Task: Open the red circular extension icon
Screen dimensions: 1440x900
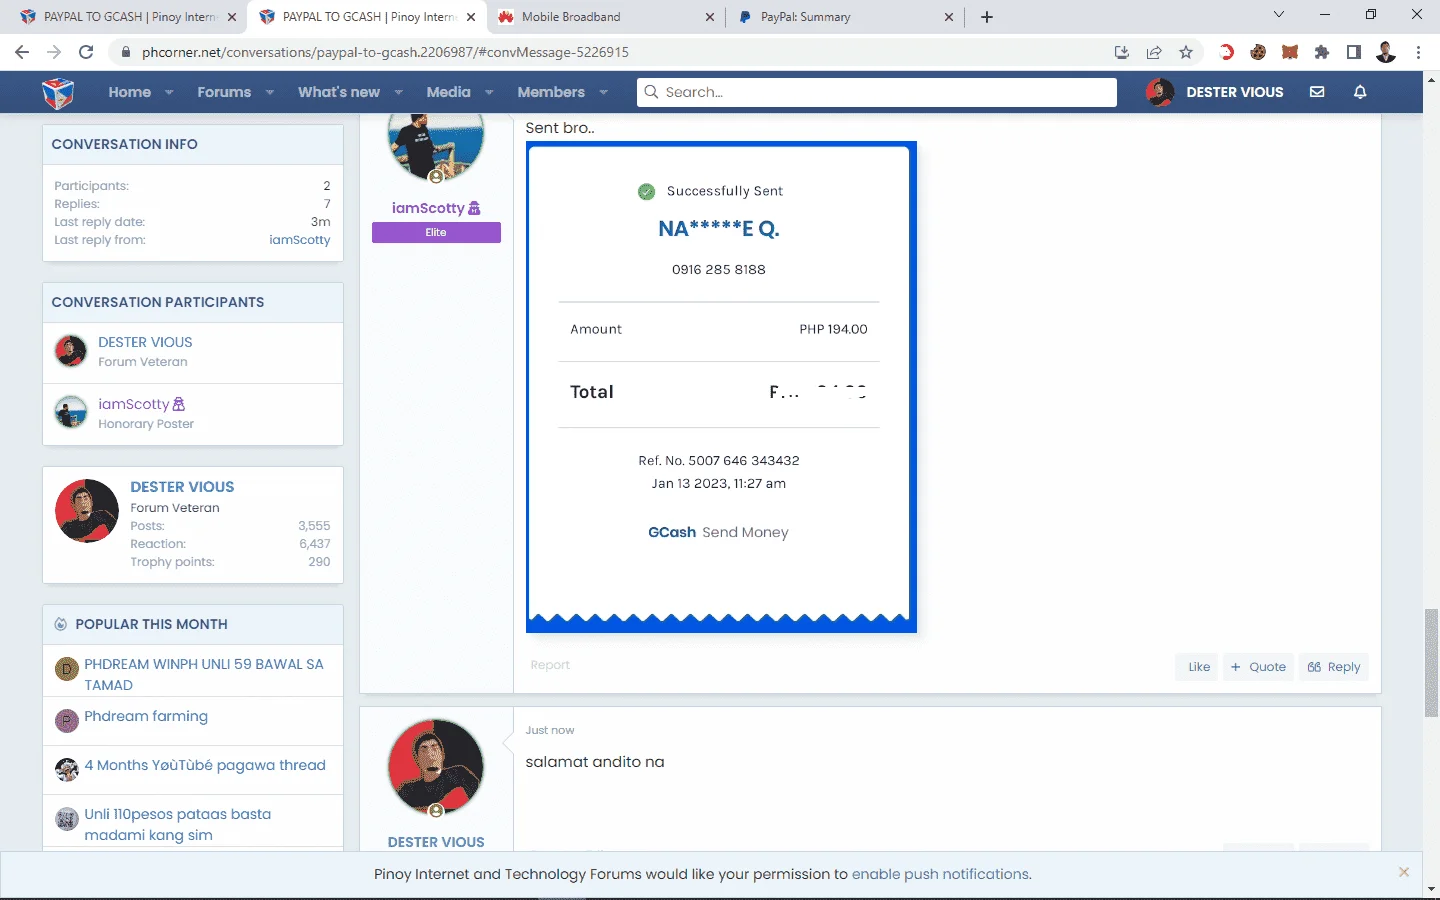Action: (1226, 52)
